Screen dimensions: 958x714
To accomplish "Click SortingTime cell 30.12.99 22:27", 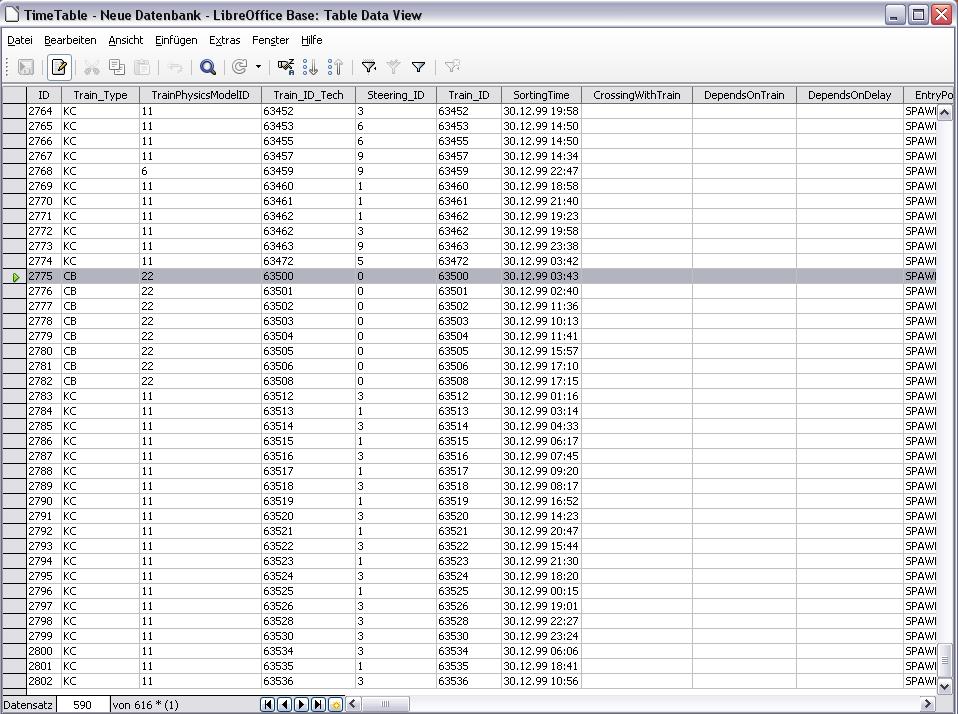I will point(541,621).
